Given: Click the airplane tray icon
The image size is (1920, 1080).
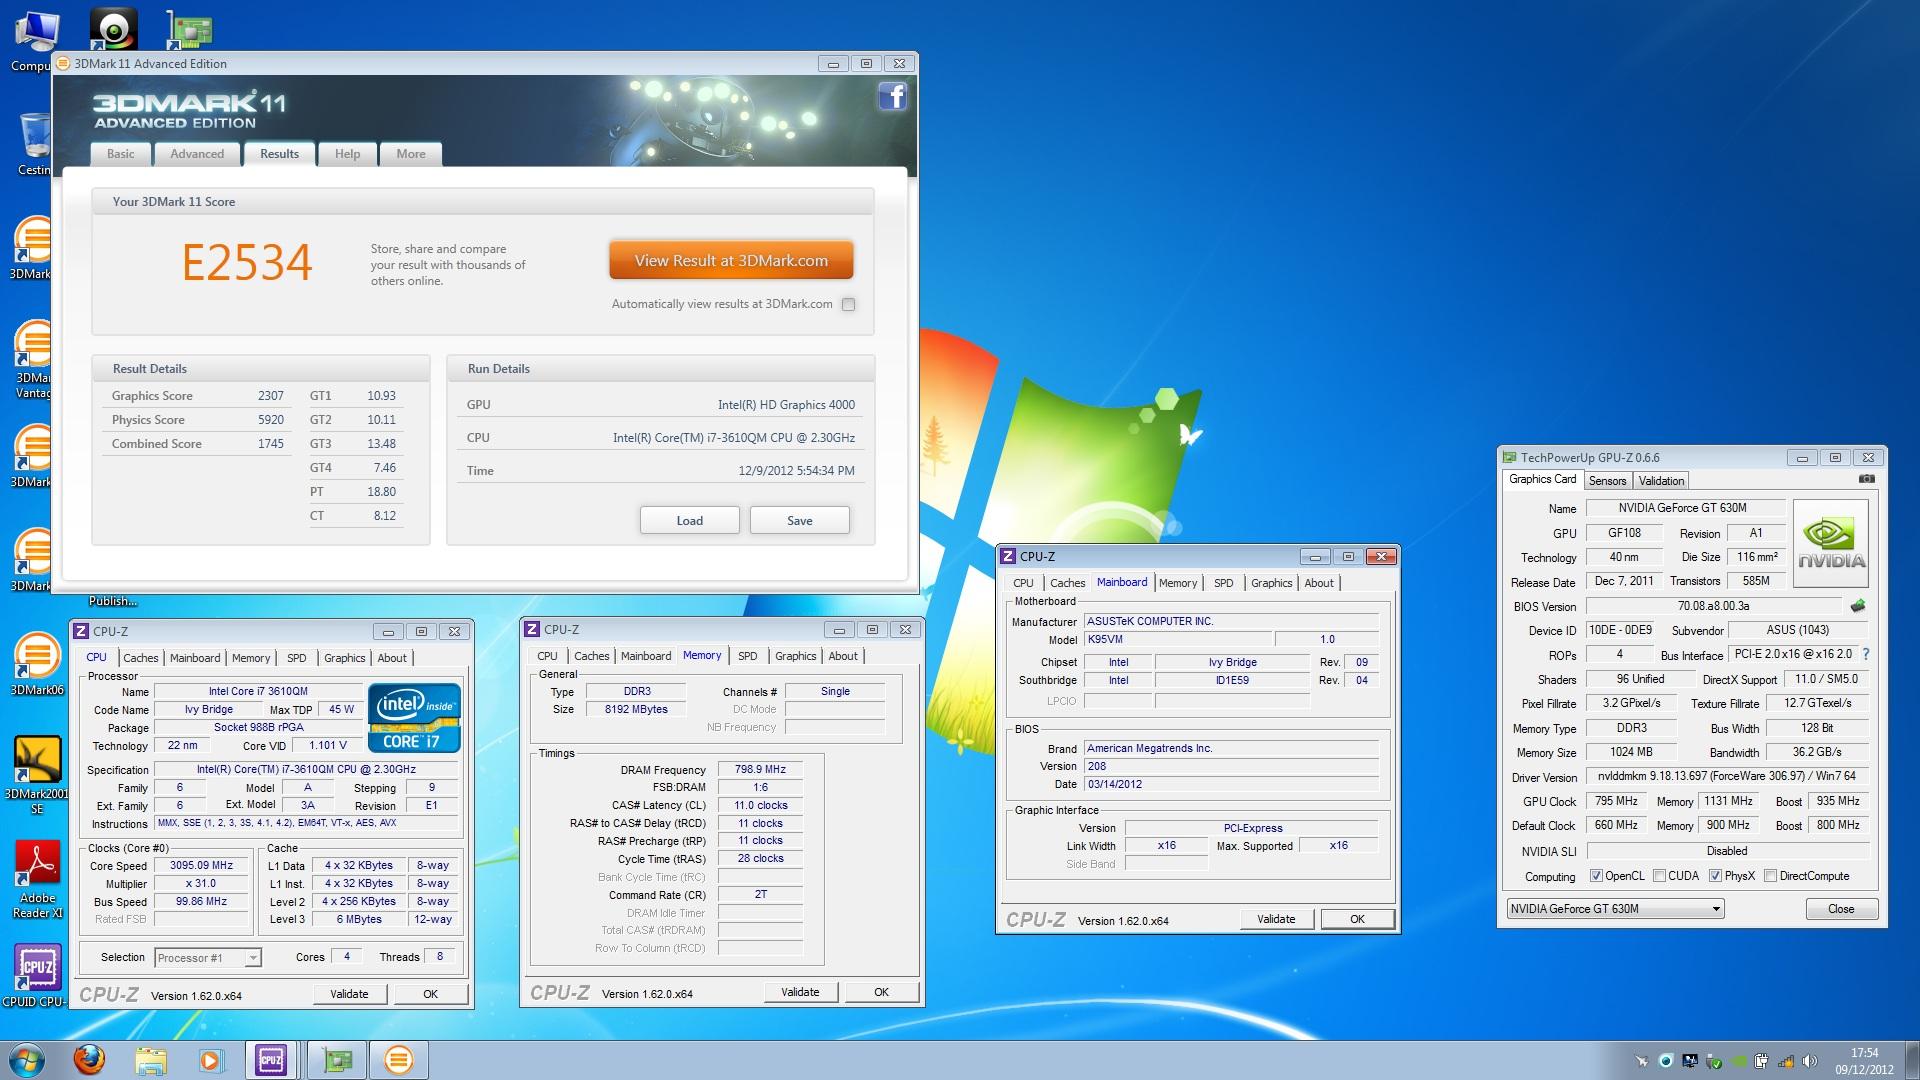Looking at the screenshot, I should [1641, 1061].
